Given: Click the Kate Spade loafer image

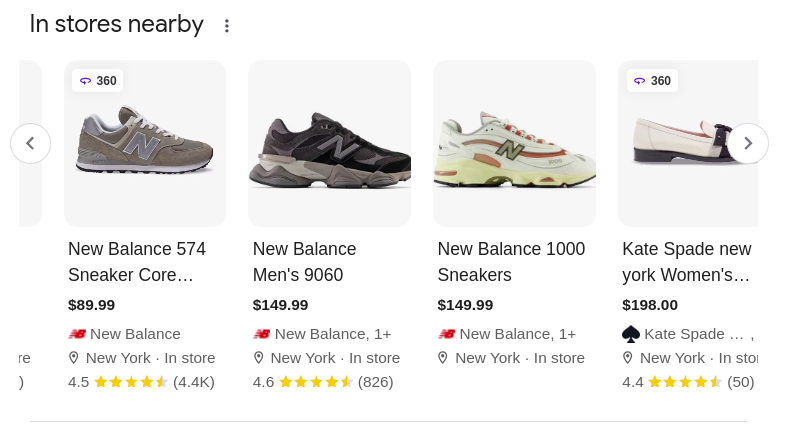Looking at the screenshot, I should click(682, 145).
